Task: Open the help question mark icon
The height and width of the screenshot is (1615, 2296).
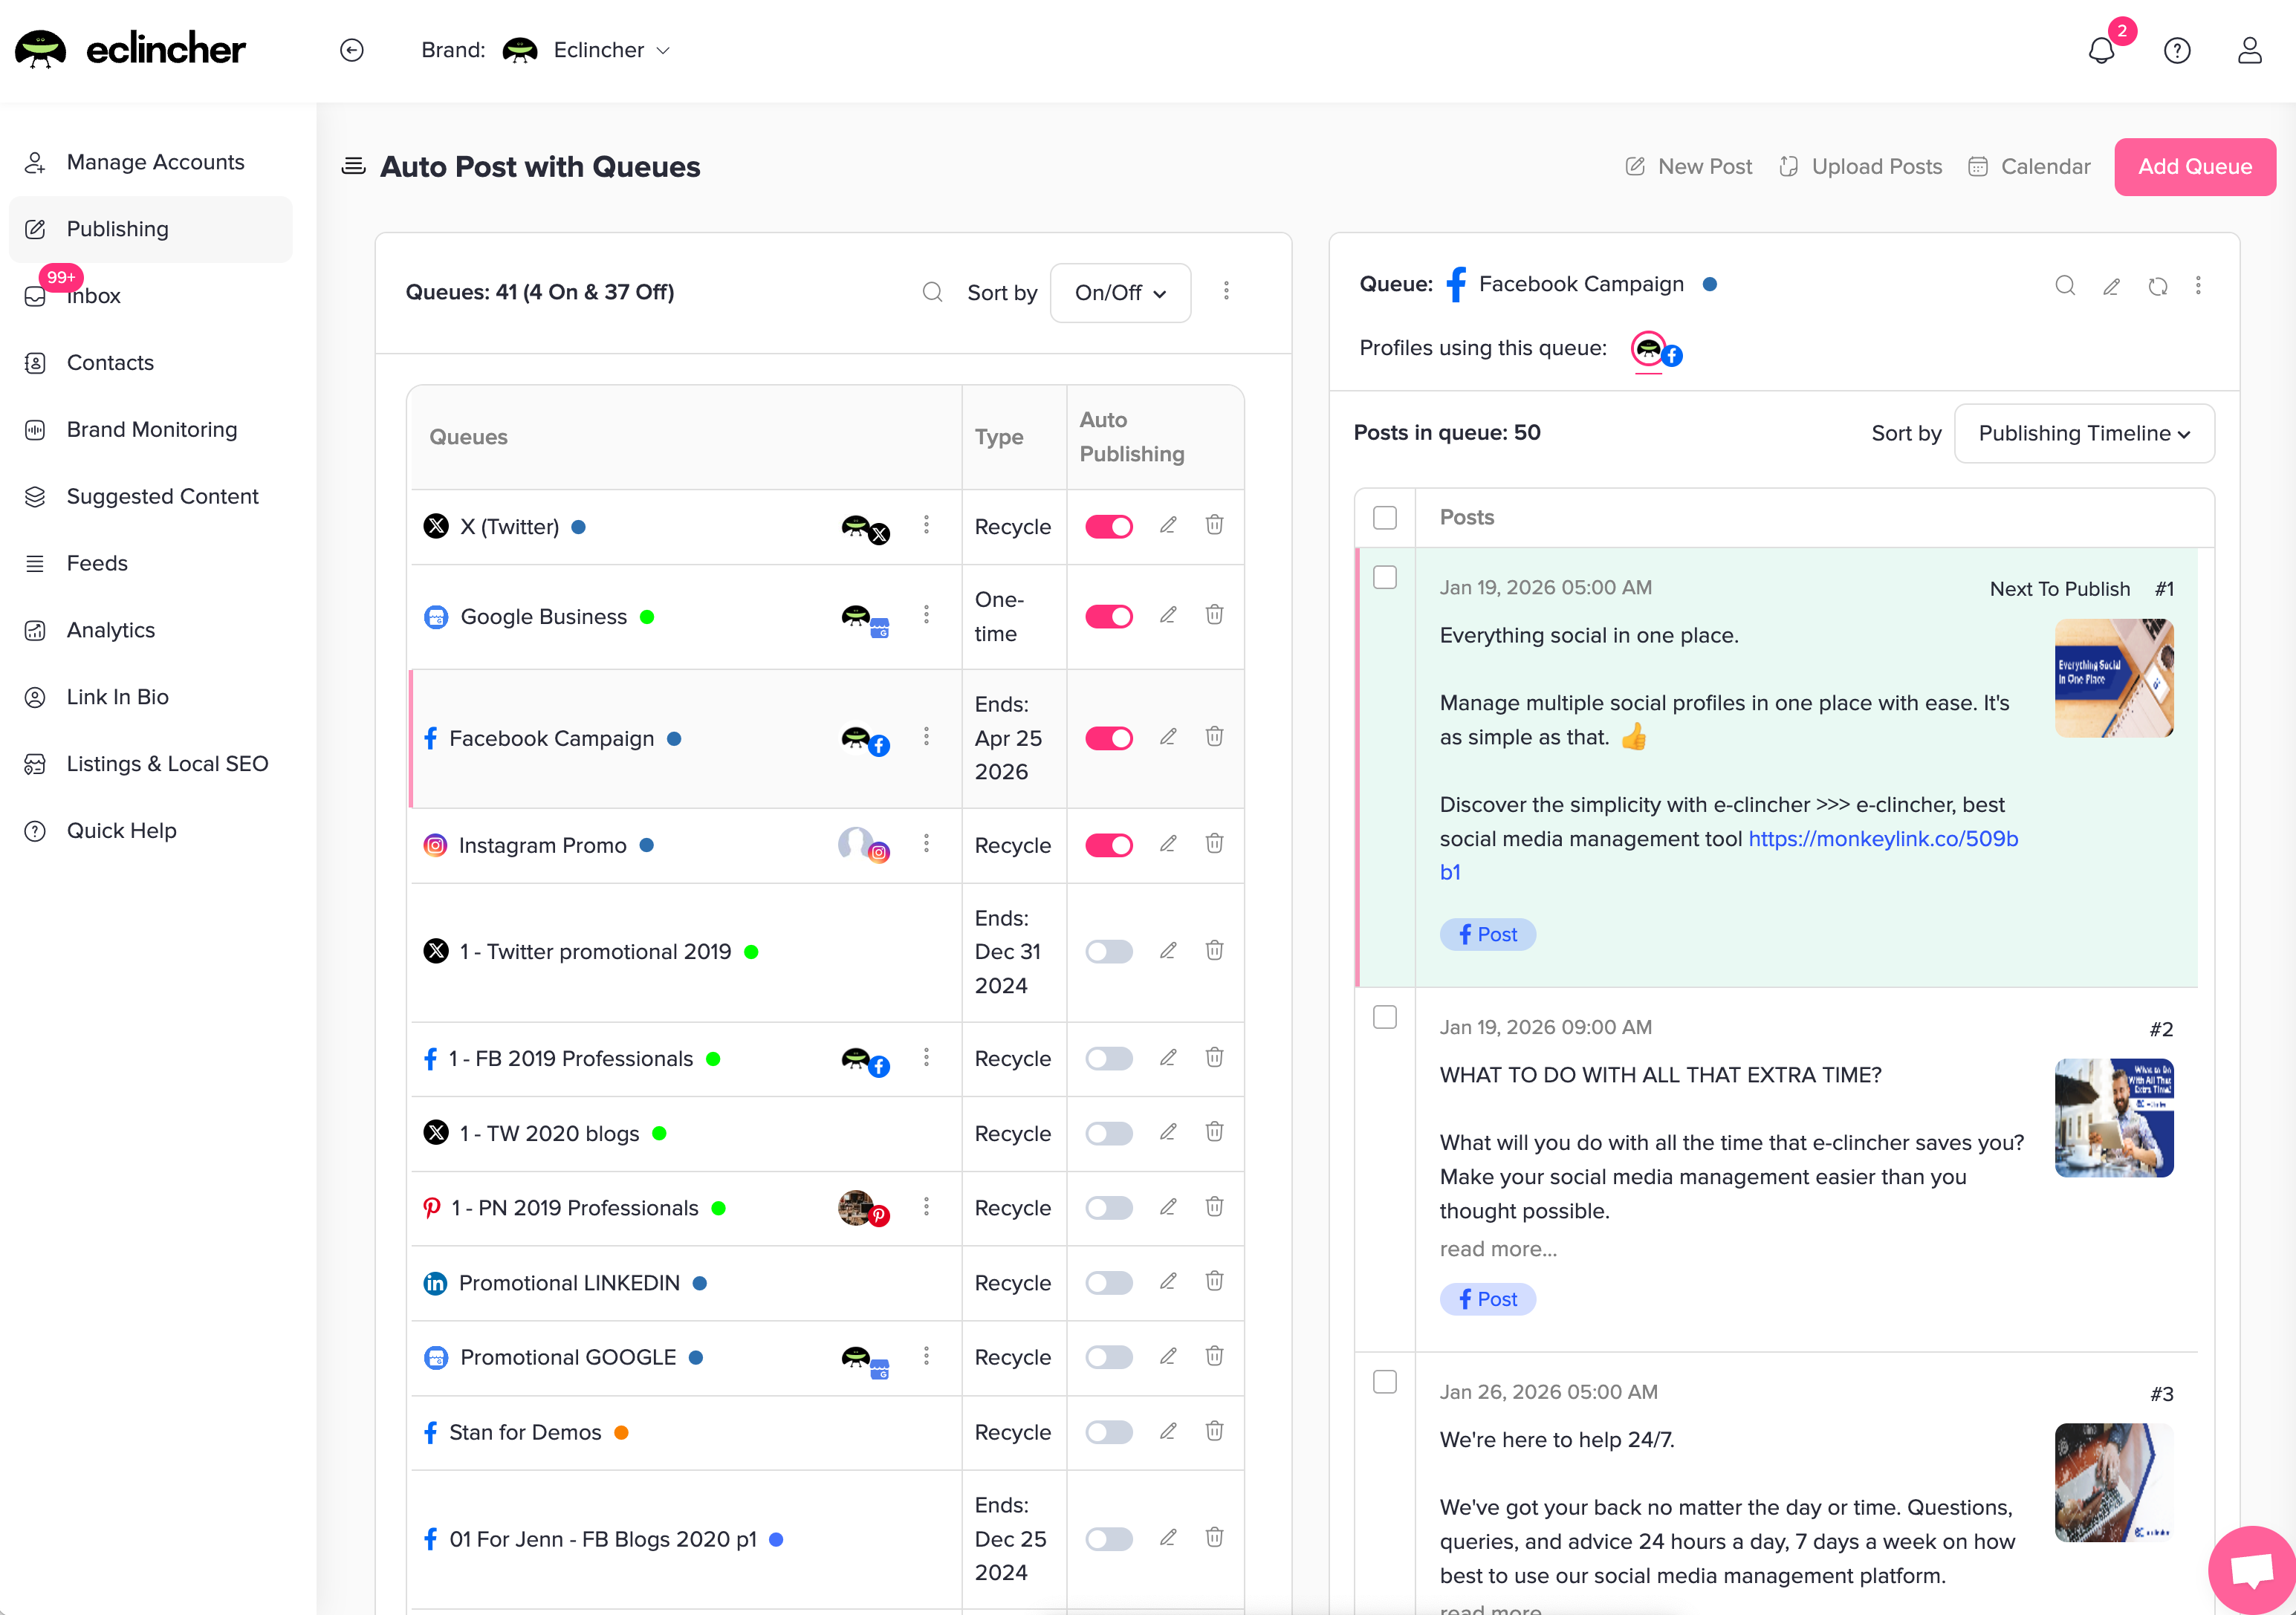Action: [2177, 51]
